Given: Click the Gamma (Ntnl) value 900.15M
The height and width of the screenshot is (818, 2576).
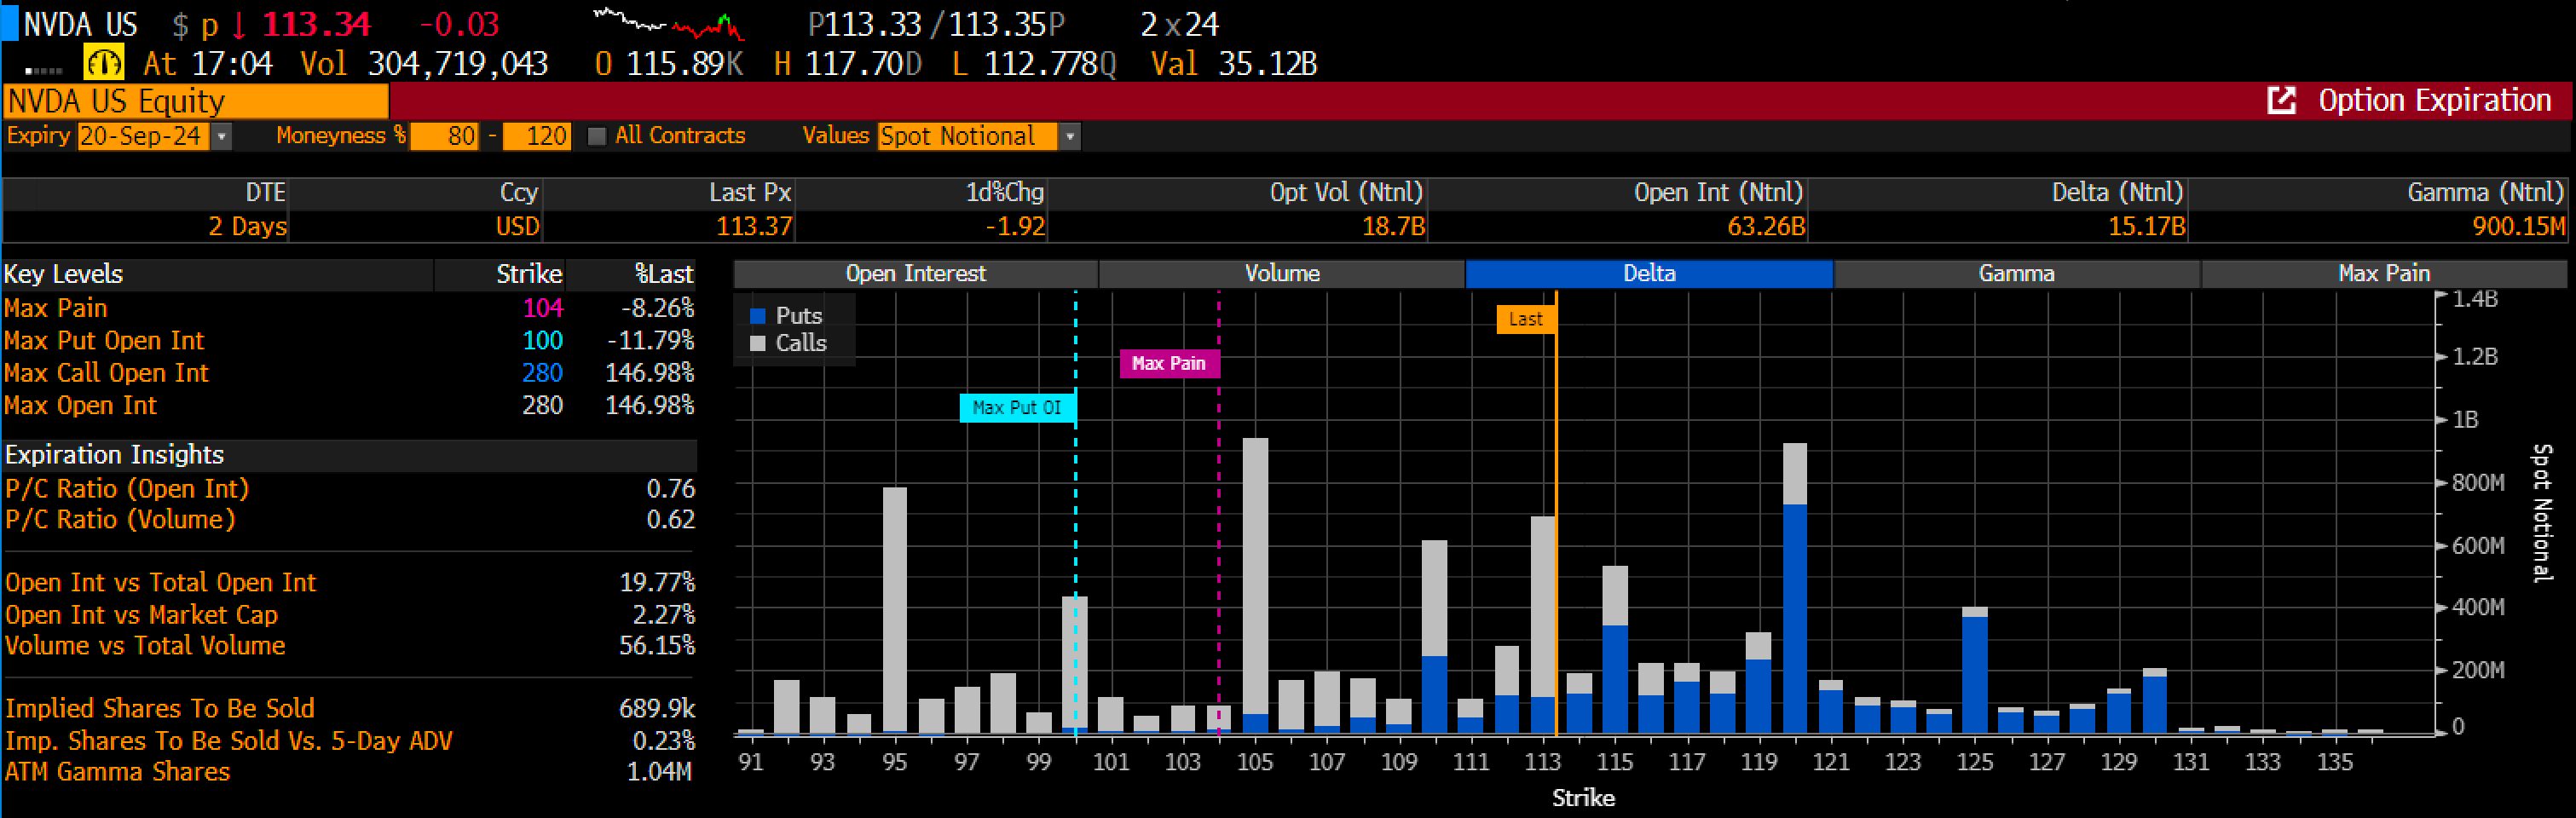Looking at the screenshot, I should click(2518, 226).
